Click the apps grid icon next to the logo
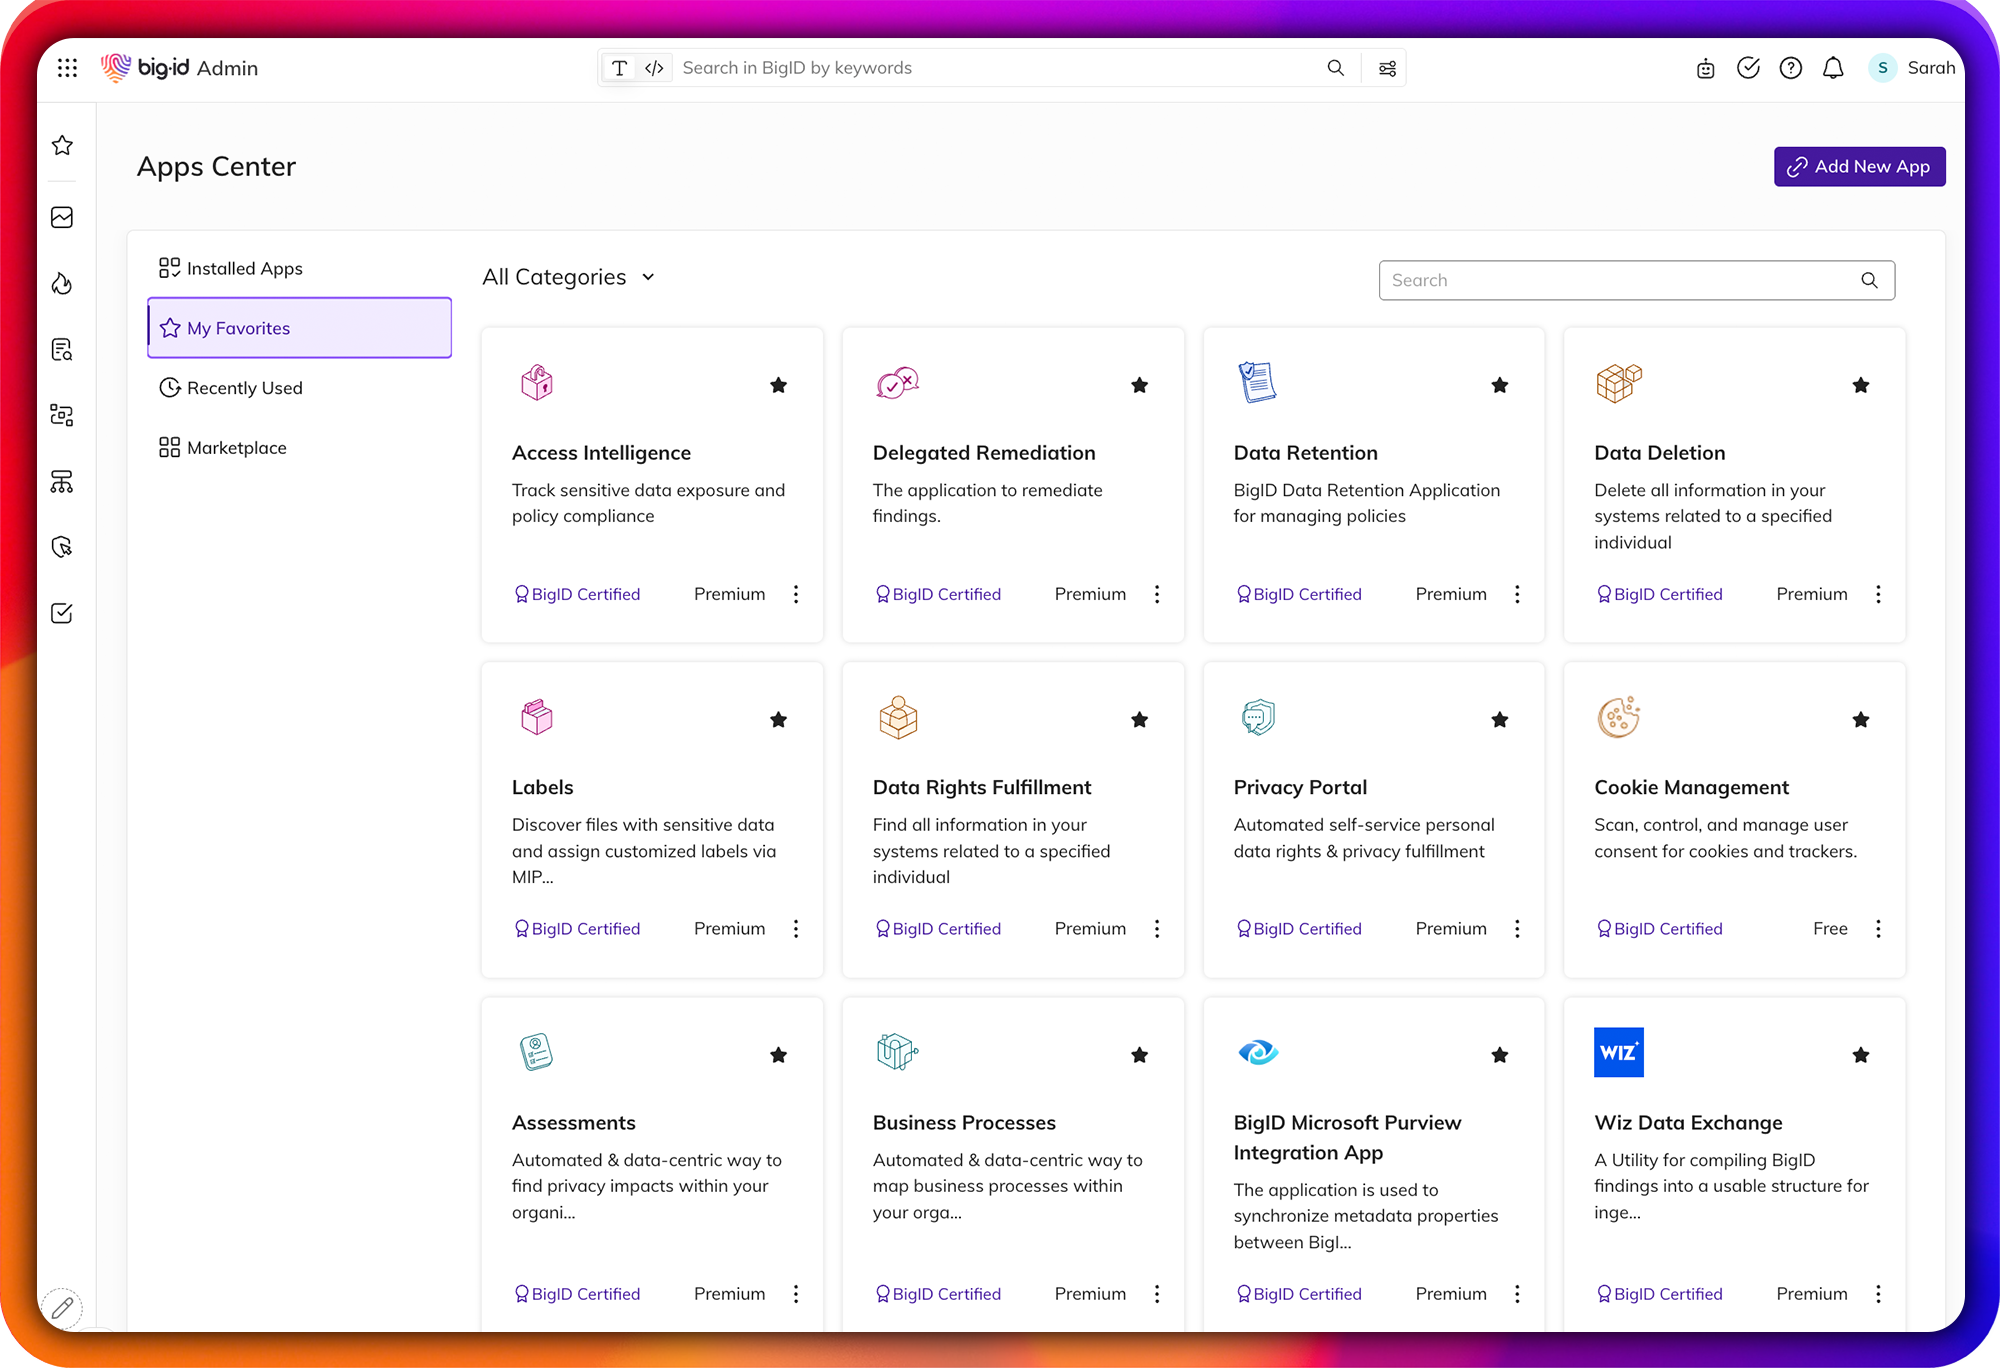Screen dimensions: 2000x1368 click(x=67, y=67)
